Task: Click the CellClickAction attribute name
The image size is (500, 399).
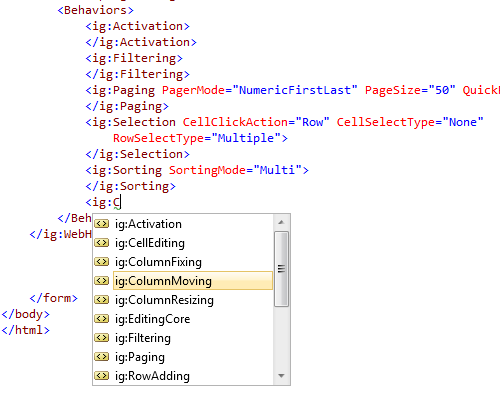Action: coord(235,122)
